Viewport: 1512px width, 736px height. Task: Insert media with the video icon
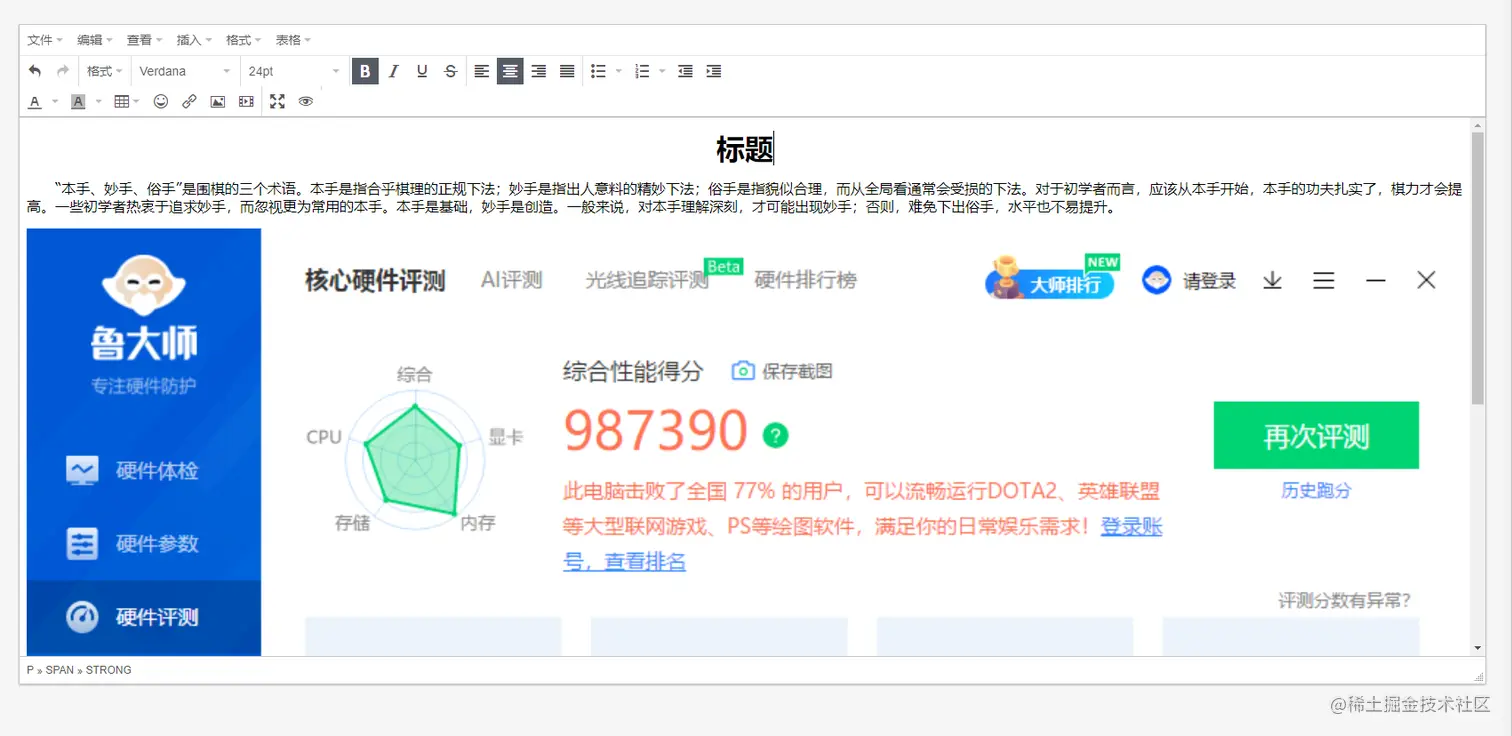[246, 101]
